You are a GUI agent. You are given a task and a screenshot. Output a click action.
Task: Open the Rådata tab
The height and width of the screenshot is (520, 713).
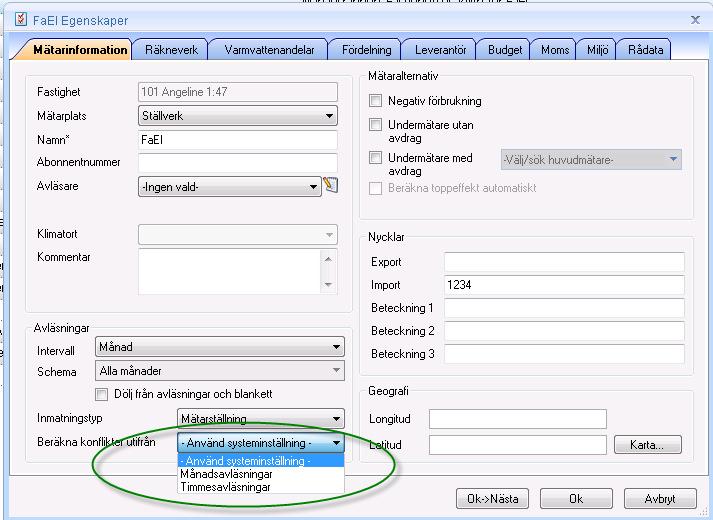coord(645,50)
